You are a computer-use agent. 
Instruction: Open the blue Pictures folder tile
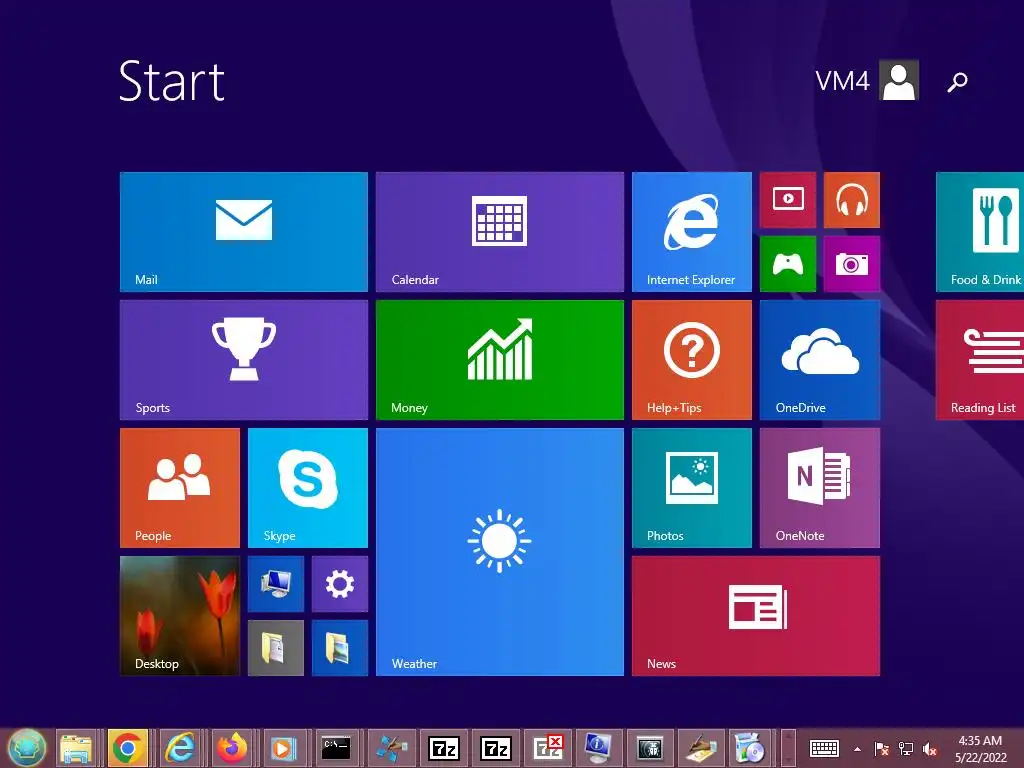[x=340, y=648]
